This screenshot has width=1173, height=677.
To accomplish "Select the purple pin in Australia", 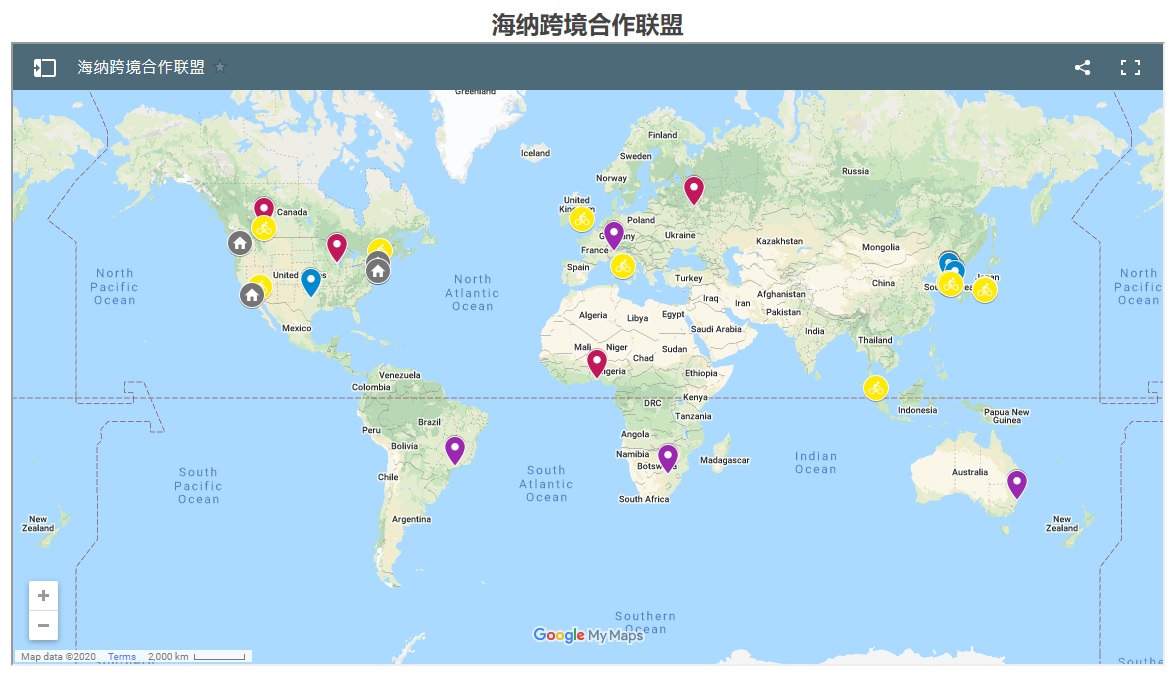I will (1017, 482).
